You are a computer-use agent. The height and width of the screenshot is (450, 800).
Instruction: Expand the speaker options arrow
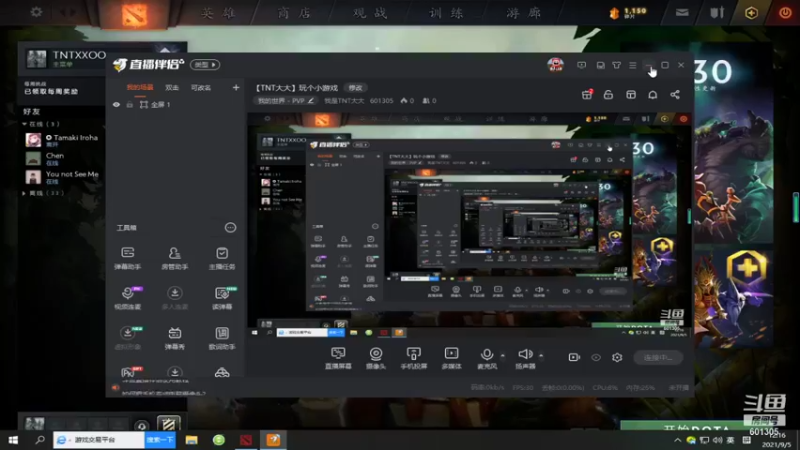pos(541,355)
